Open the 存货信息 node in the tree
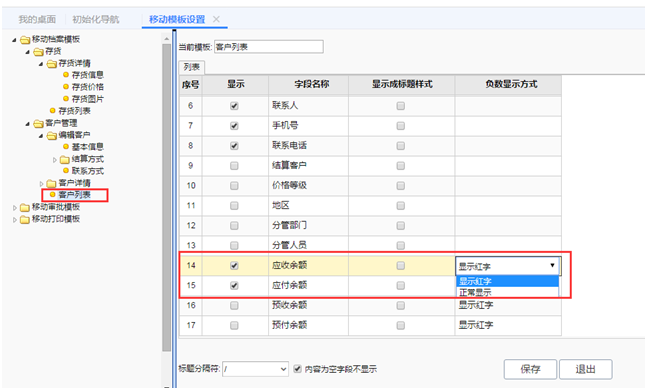This screenshot has width=647, height=390. coord(87,75)
